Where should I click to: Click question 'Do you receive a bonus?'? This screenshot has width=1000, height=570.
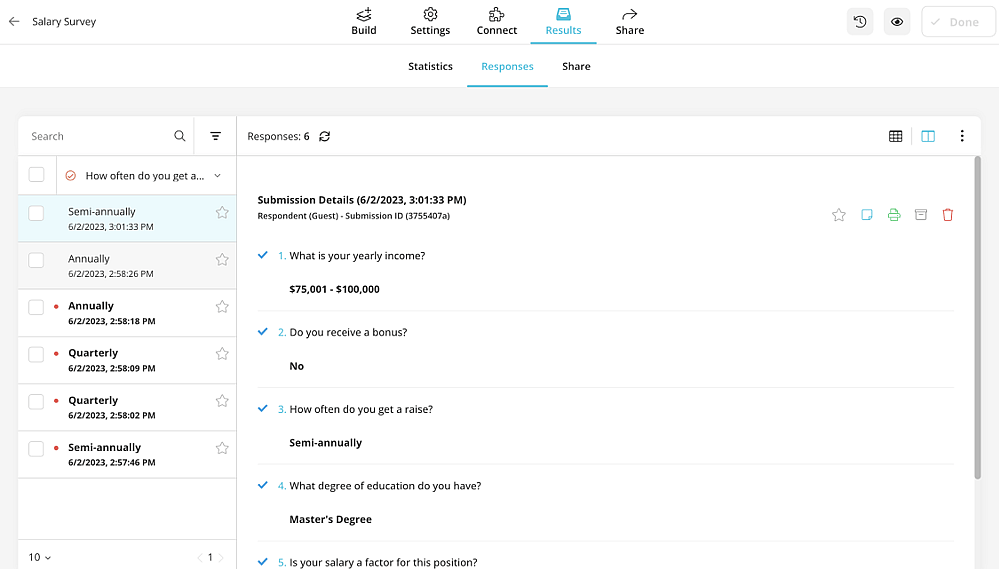348,332
